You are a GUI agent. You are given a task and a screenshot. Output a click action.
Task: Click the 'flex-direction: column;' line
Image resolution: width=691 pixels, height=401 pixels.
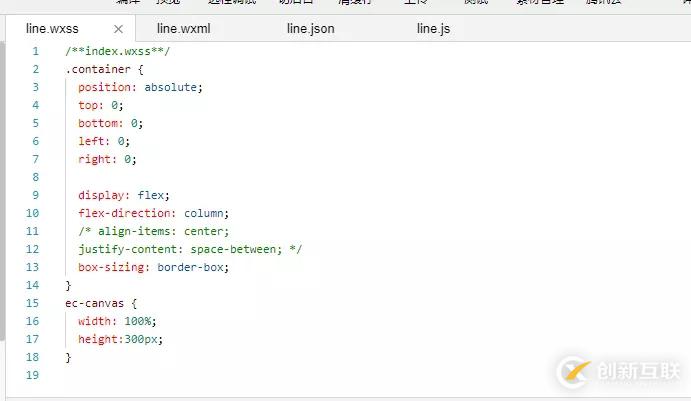(153, 213)
